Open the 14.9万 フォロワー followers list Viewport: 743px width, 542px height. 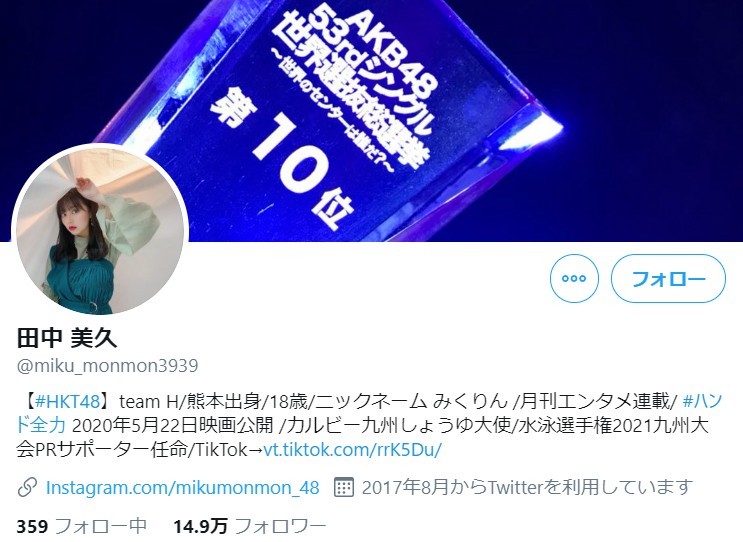[250, 526]
